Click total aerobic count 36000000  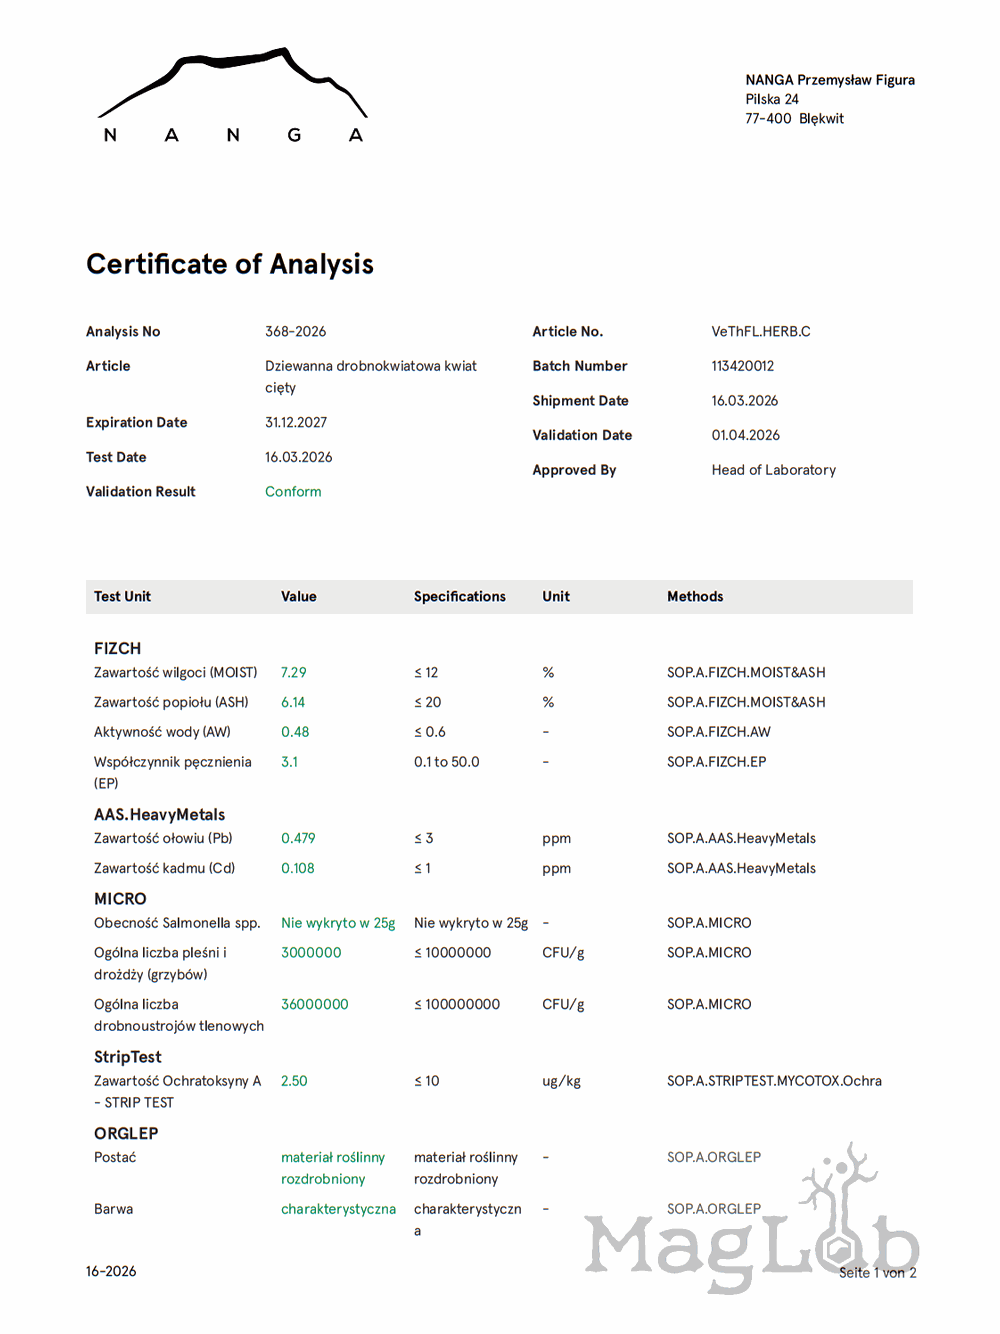(x=315, y=1004)
